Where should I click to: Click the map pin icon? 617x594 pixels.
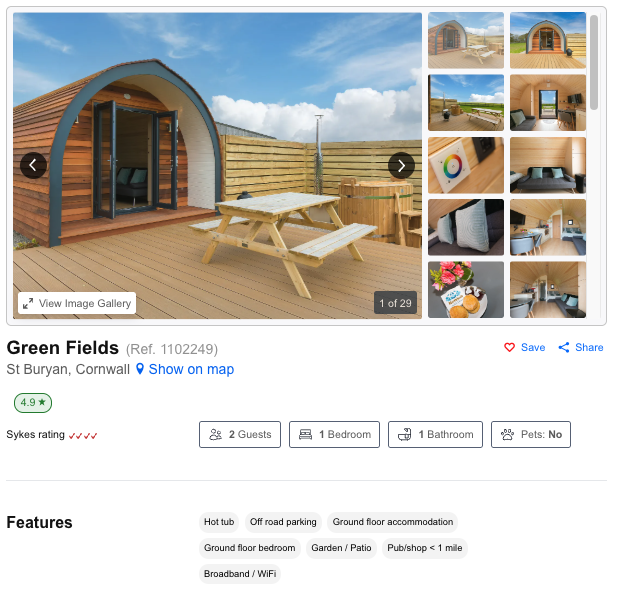click(x=140, y=369)
